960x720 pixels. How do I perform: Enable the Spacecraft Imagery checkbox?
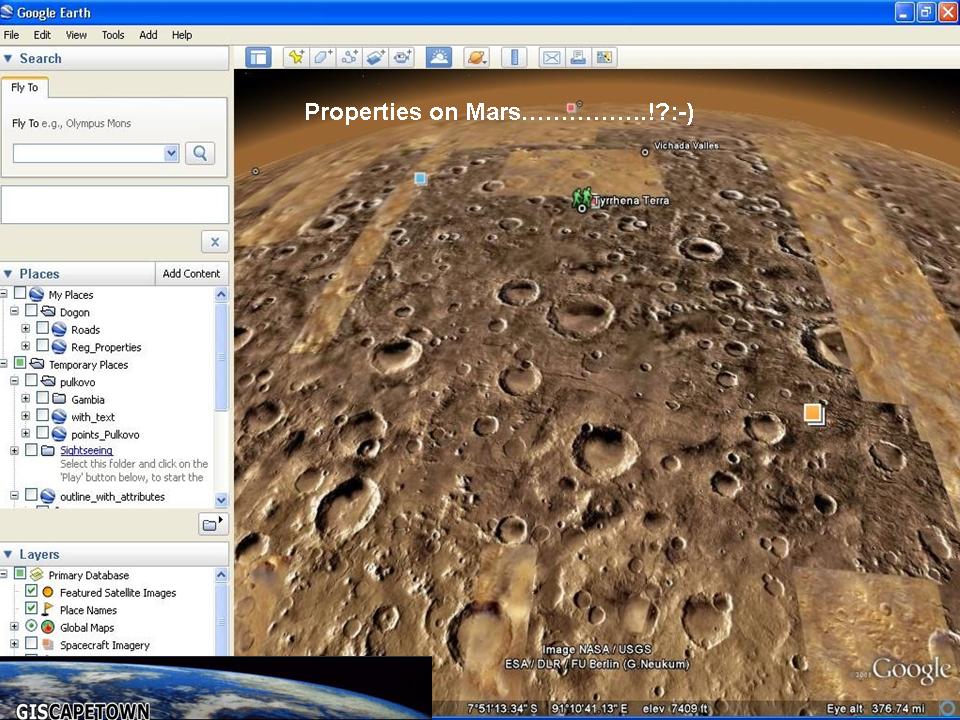pos(31,643)
